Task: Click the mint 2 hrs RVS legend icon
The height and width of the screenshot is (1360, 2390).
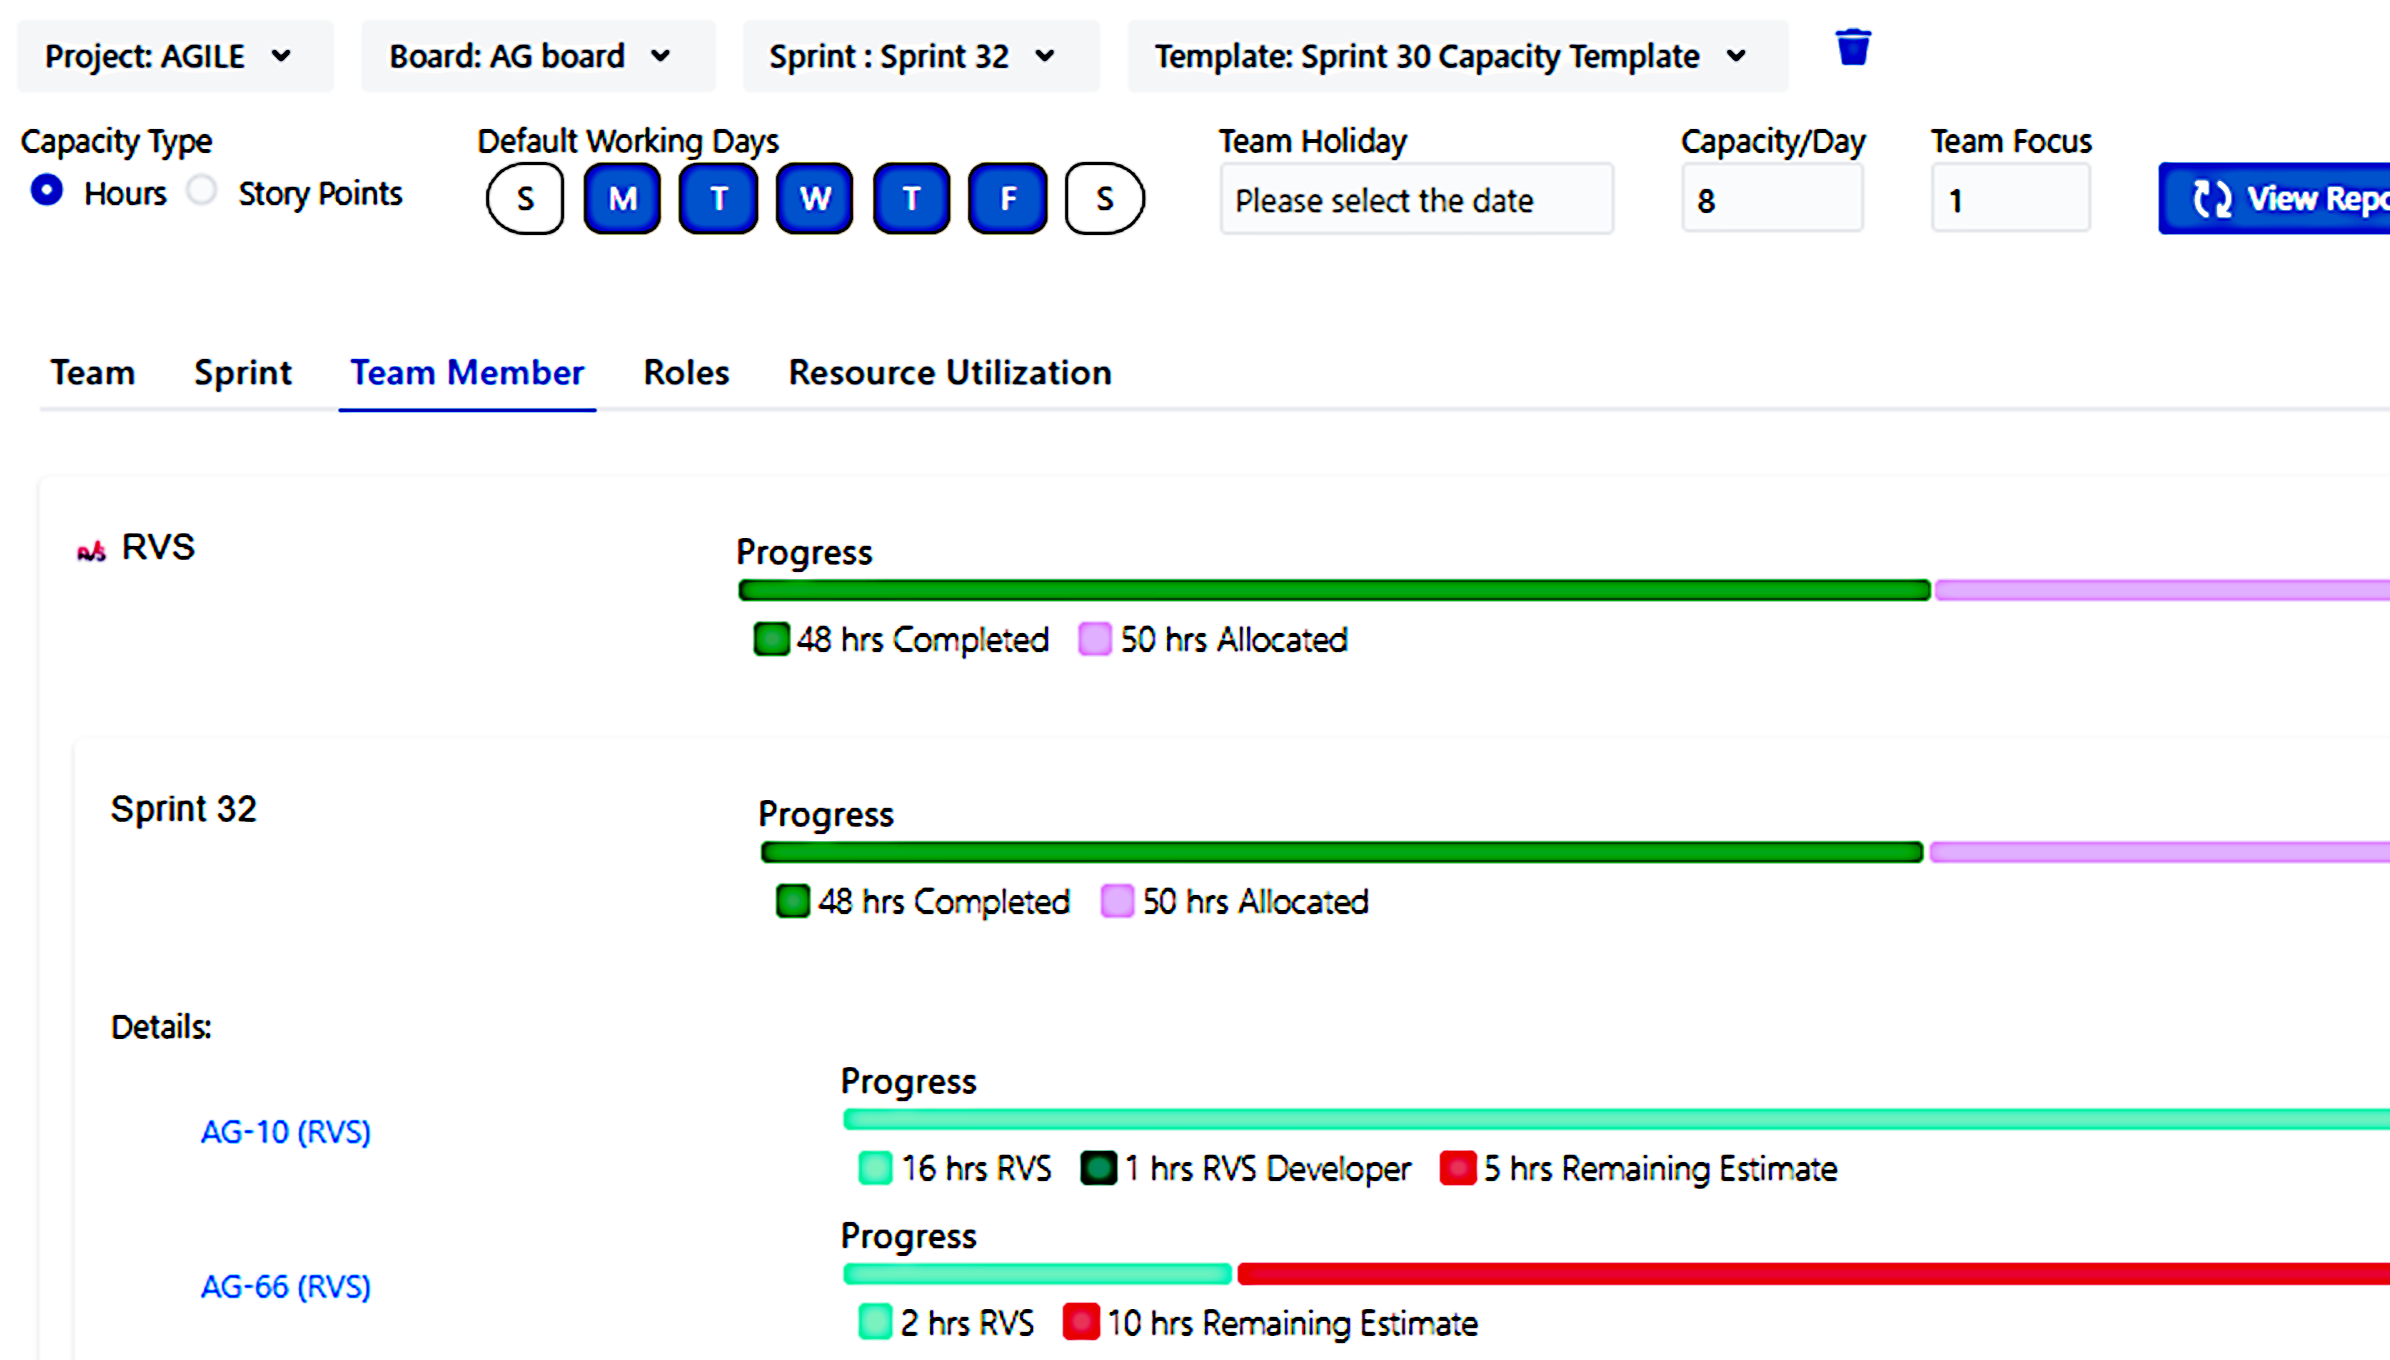Action: (875, 1322)
